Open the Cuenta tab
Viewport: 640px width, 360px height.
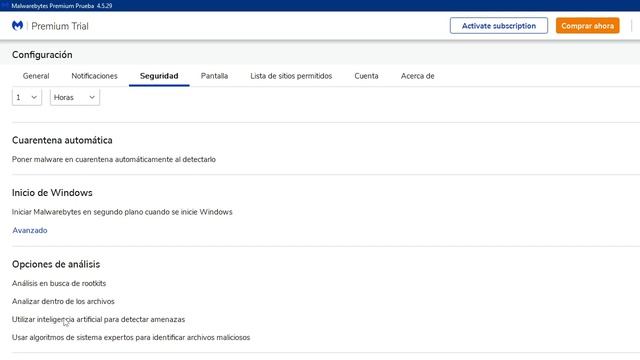coord(366,76)
